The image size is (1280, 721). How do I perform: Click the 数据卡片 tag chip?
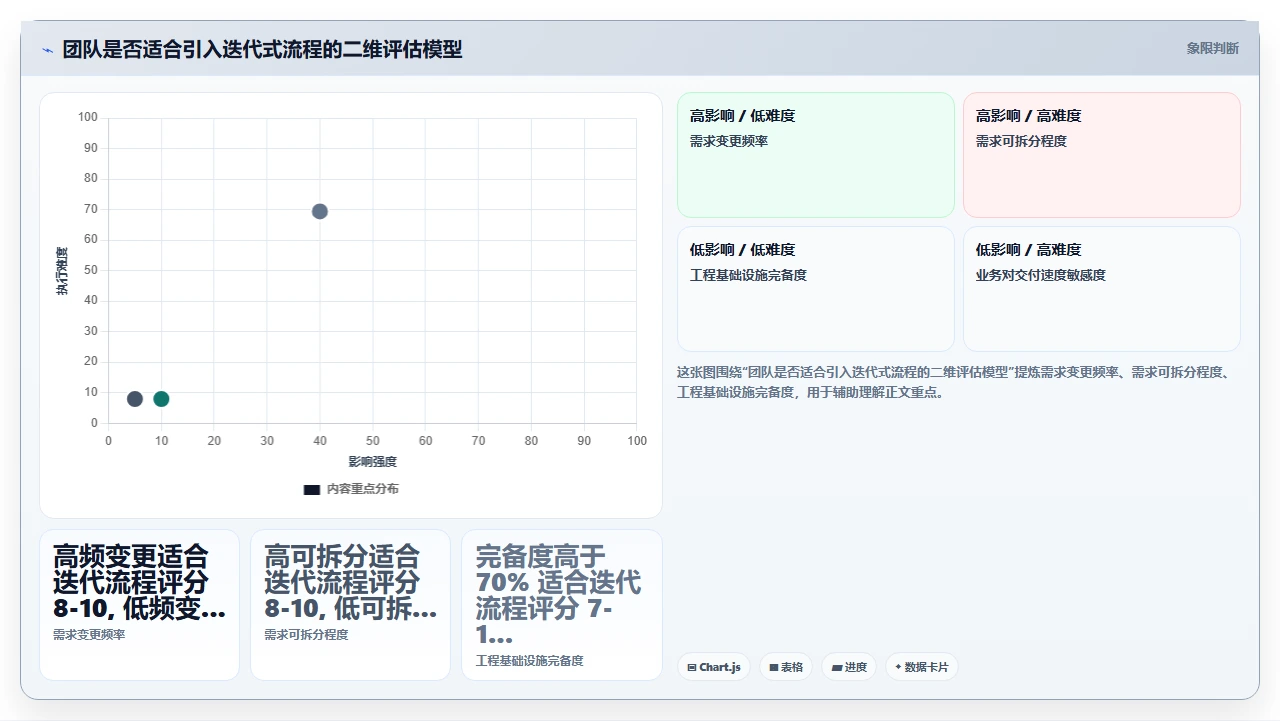tap(922, 667)
